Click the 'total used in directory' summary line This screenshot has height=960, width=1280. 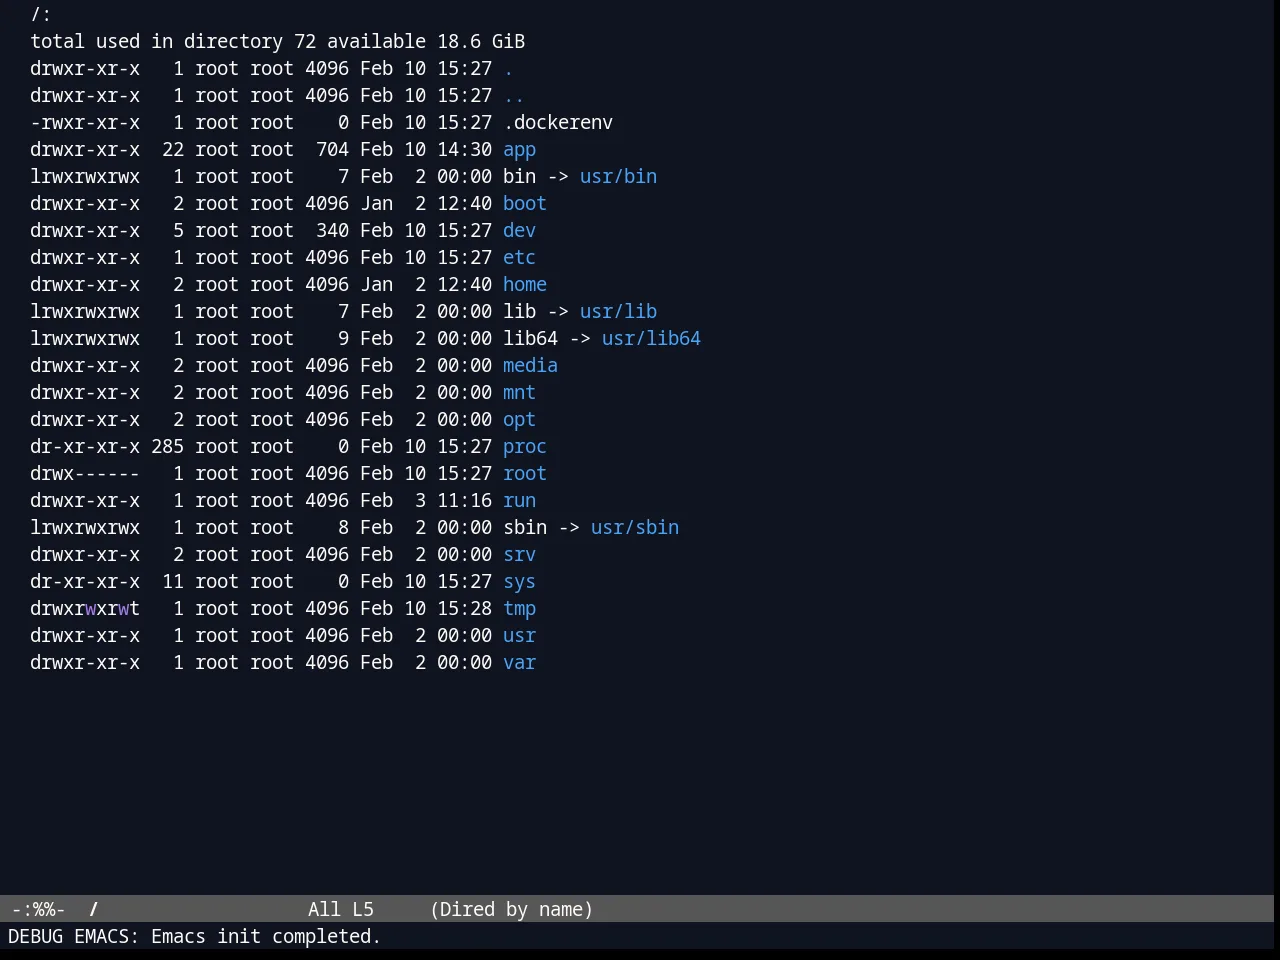click(277, 41)
